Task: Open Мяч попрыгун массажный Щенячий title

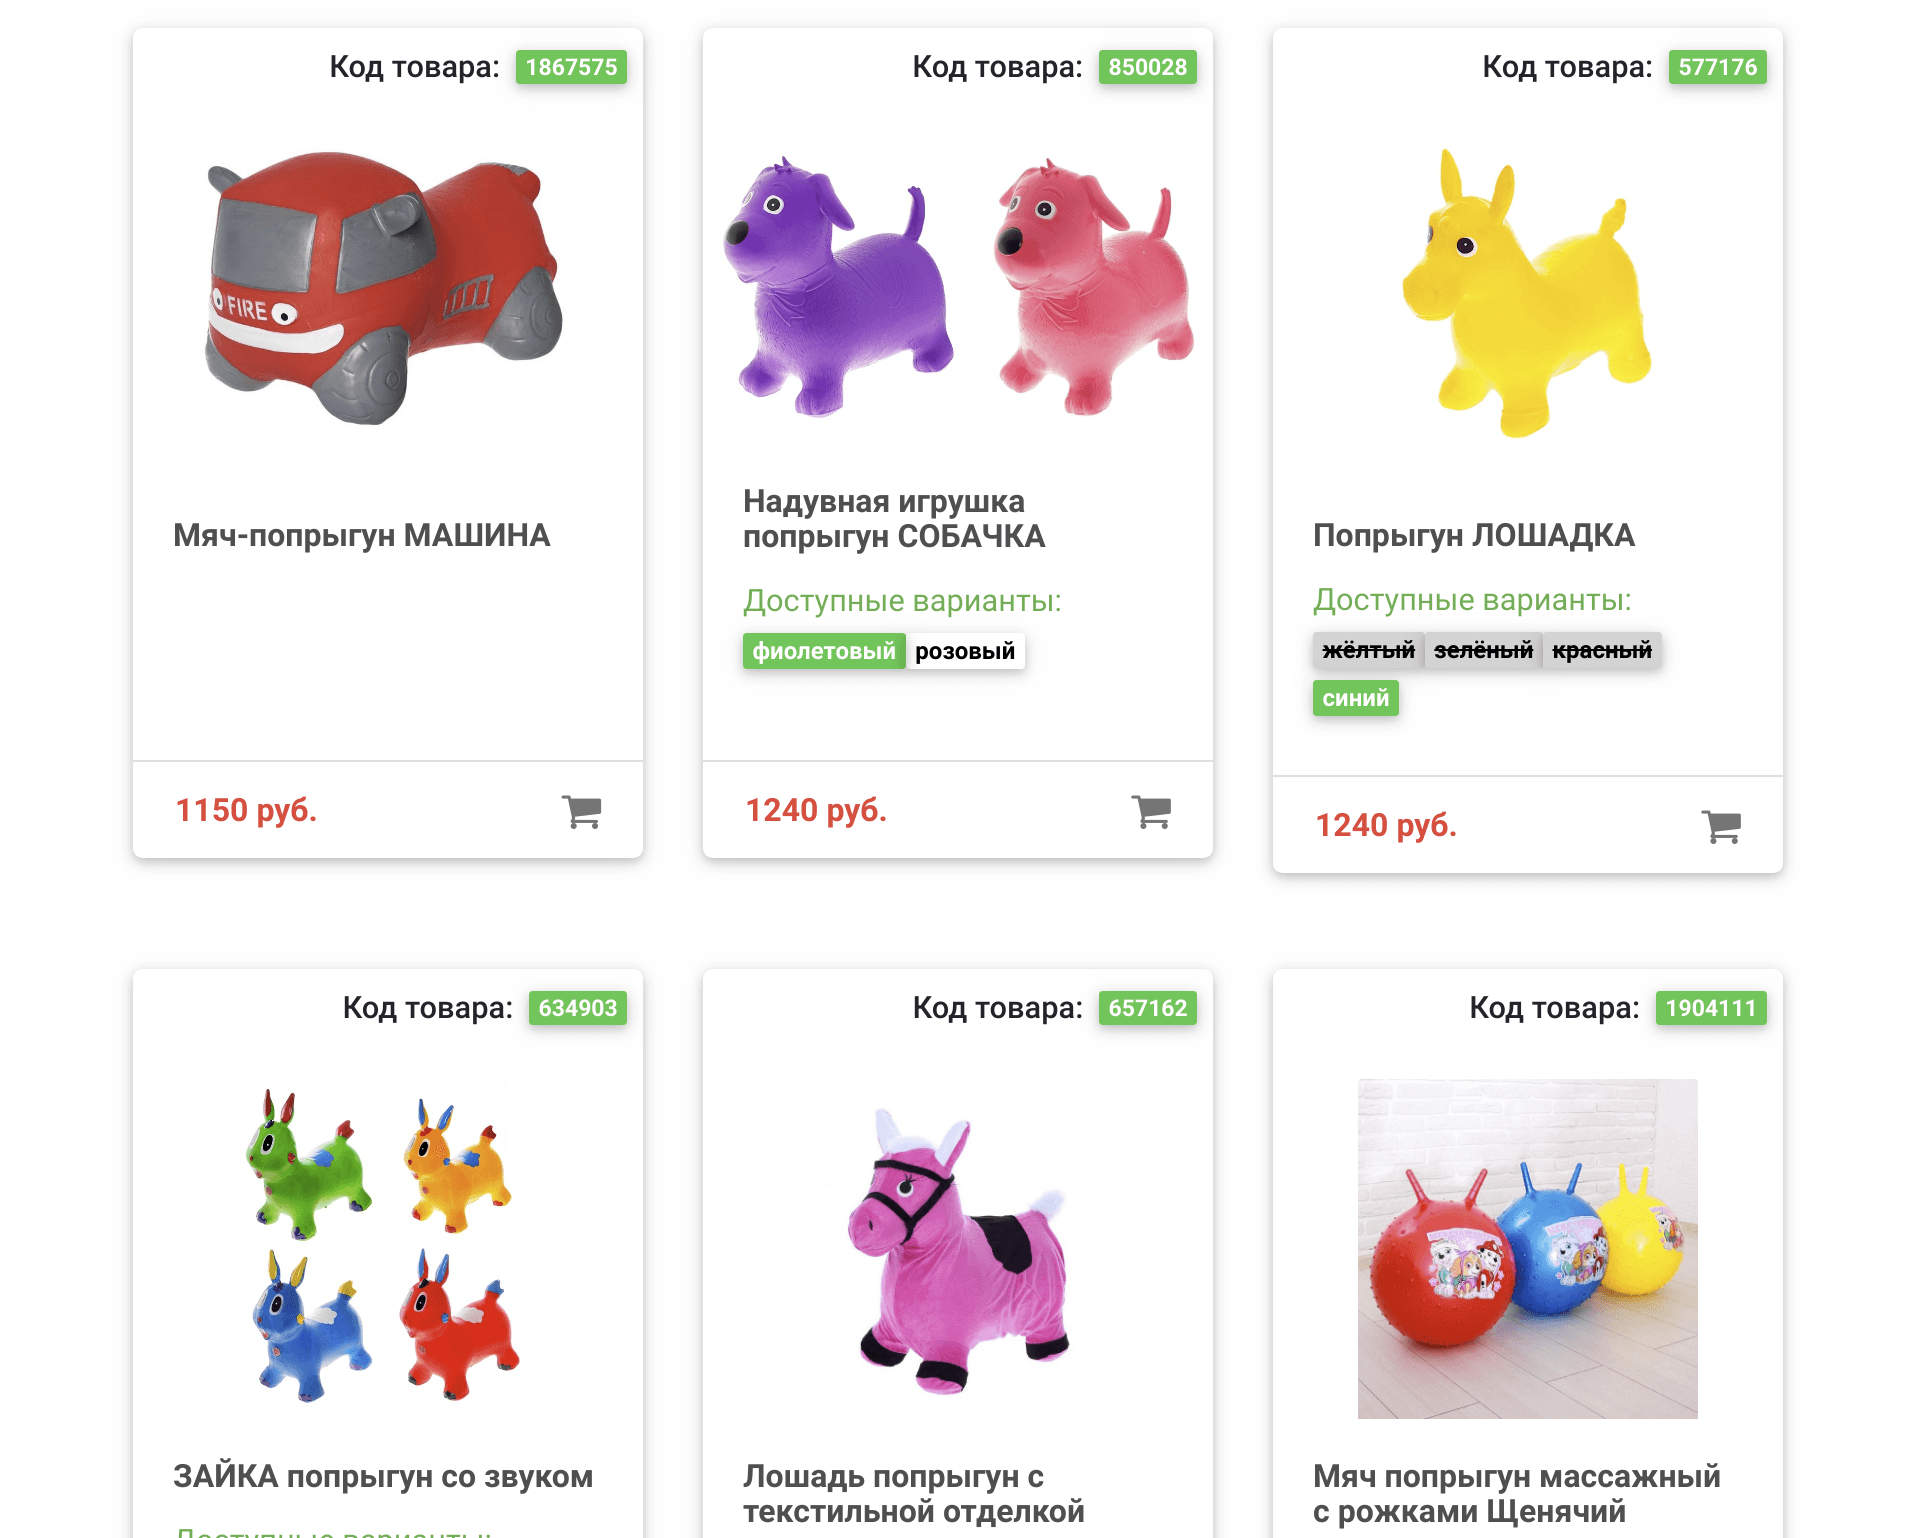Action: tap(1517, 1493)
